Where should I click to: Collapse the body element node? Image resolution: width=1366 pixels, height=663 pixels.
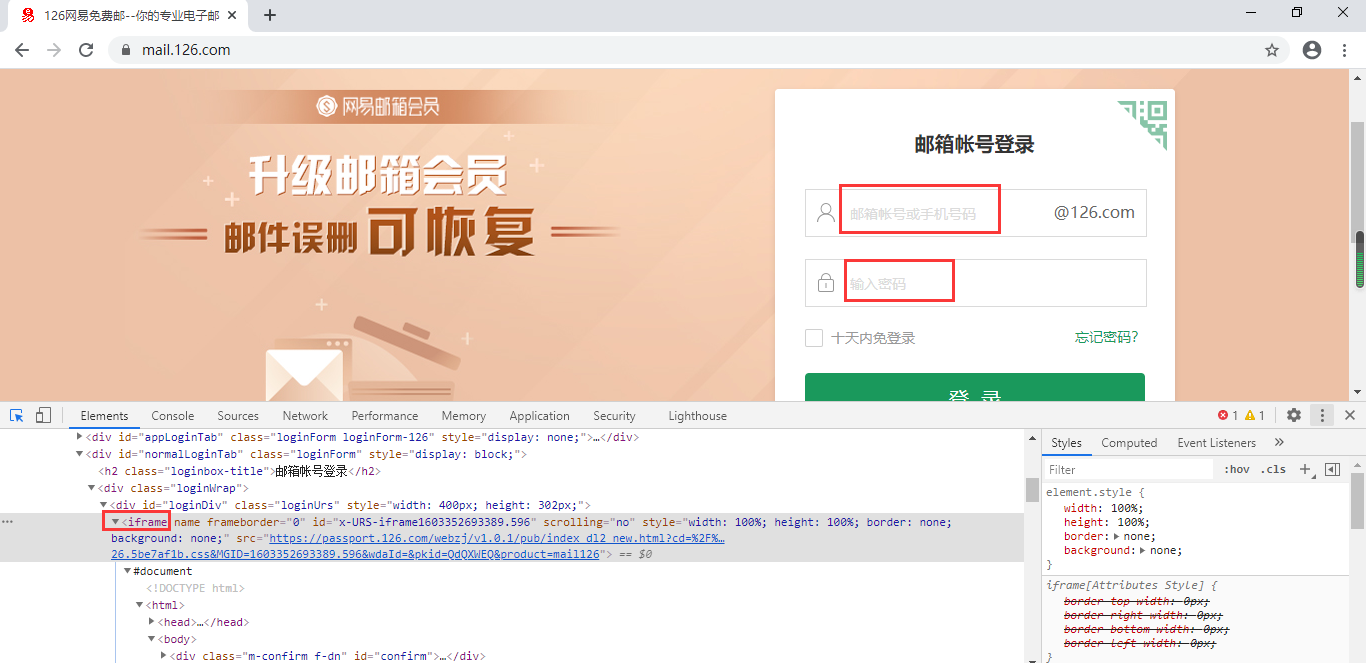[x=152, y=639]
